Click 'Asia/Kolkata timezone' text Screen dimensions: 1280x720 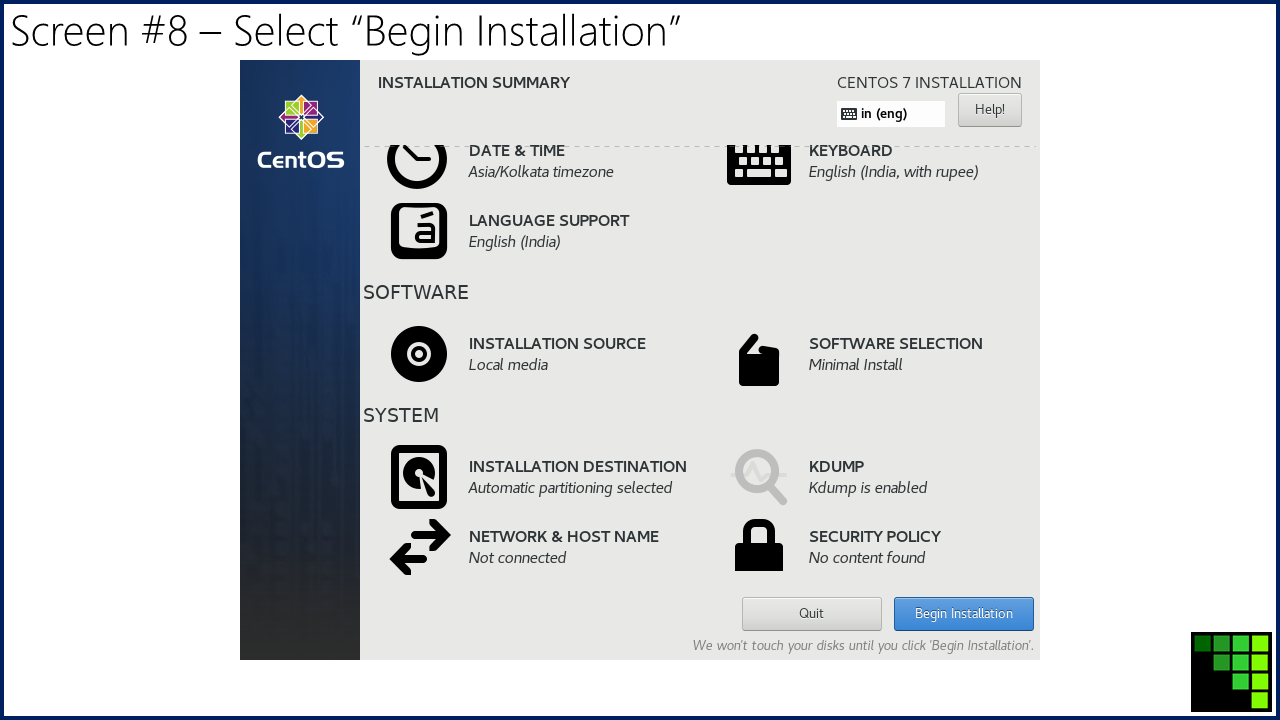[x=541, y=172]
